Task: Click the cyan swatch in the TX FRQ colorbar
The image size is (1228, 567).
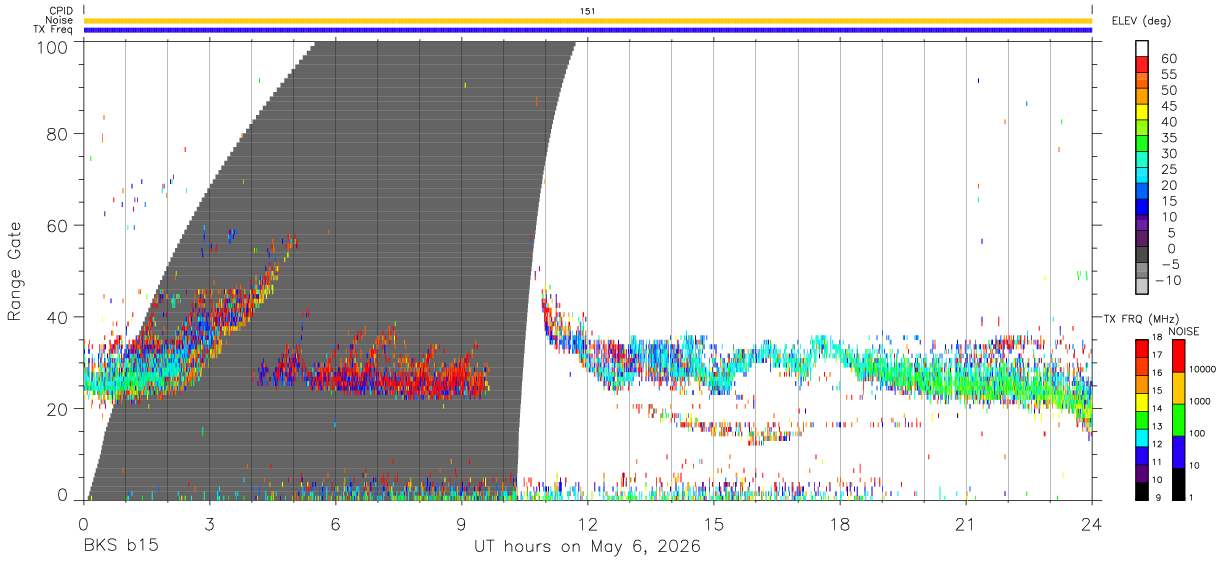Action: pyautogui.click(x=1142, y=437)
